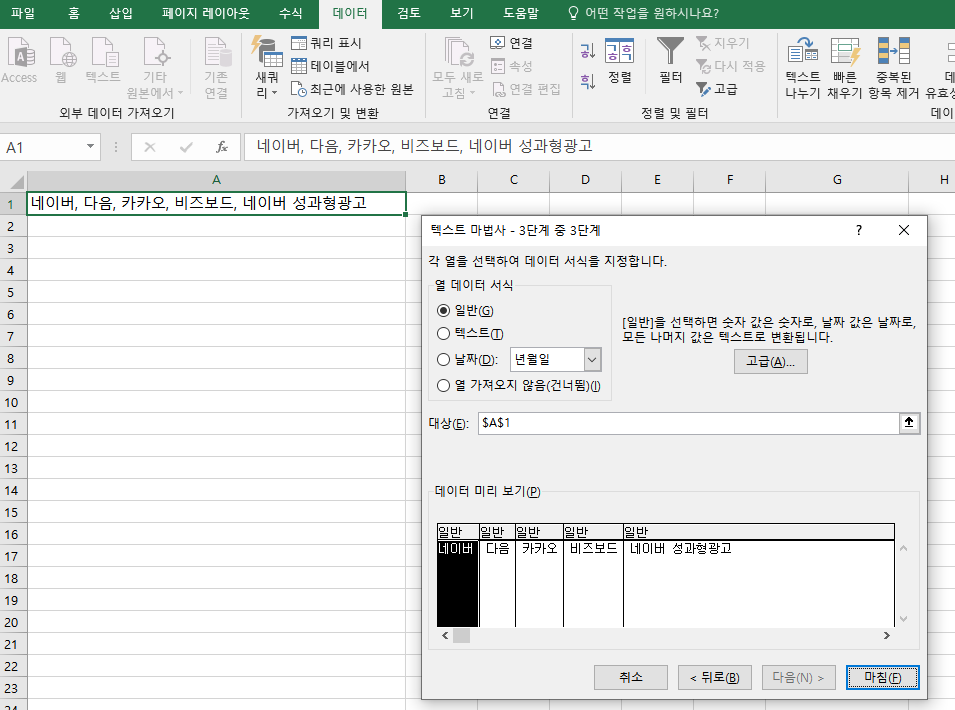Viewport: 955px width, 710px height.
Task: Switch to 페이지 레이아웃 tab
Action: 206,13
